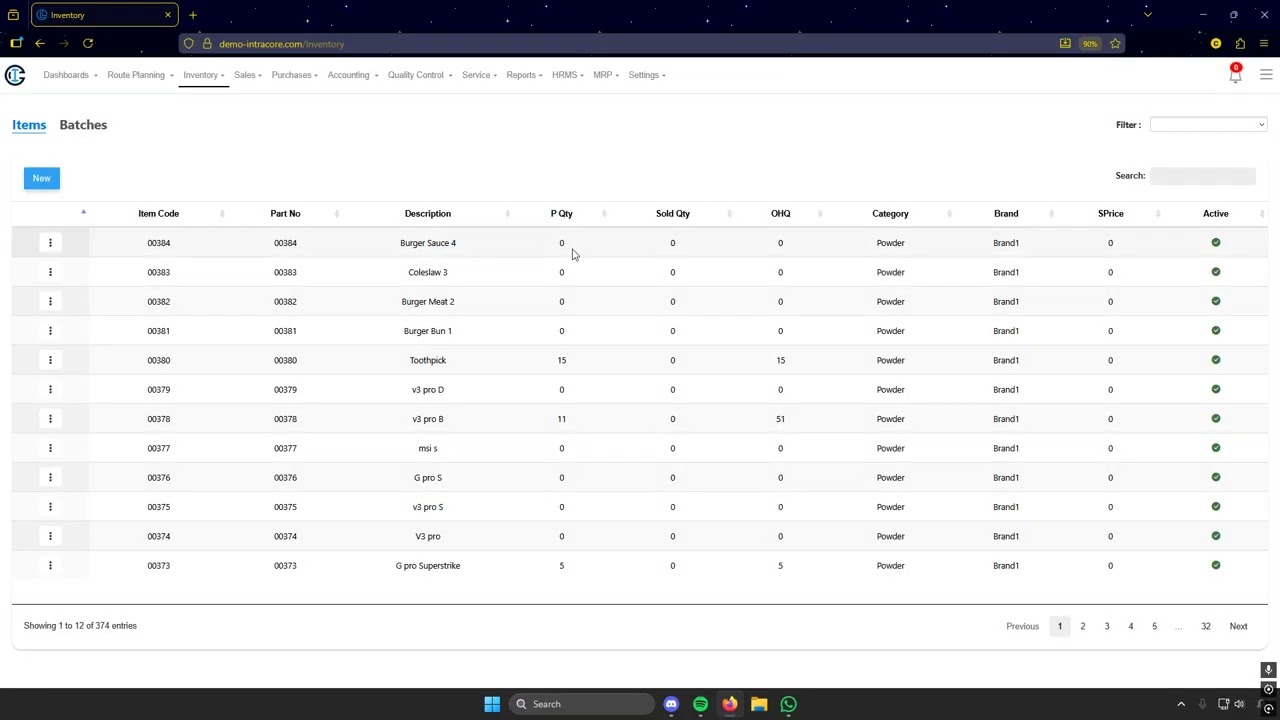Open row menu for G pro Superstrike

(x=50, y=565)
